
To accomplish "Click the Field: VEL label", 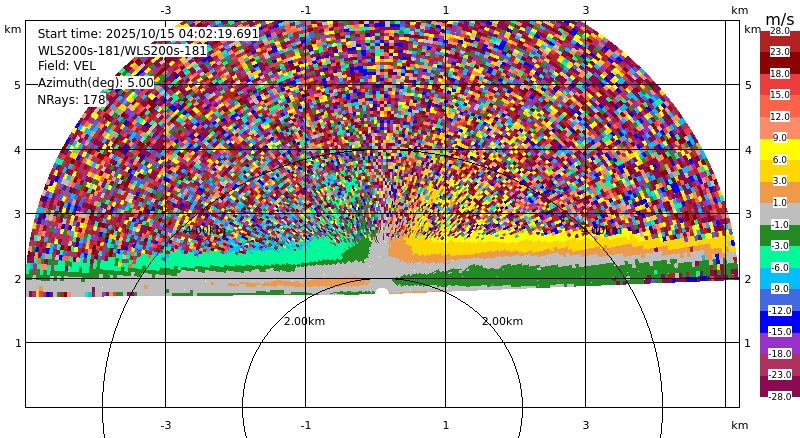I will tap(66, 66).
